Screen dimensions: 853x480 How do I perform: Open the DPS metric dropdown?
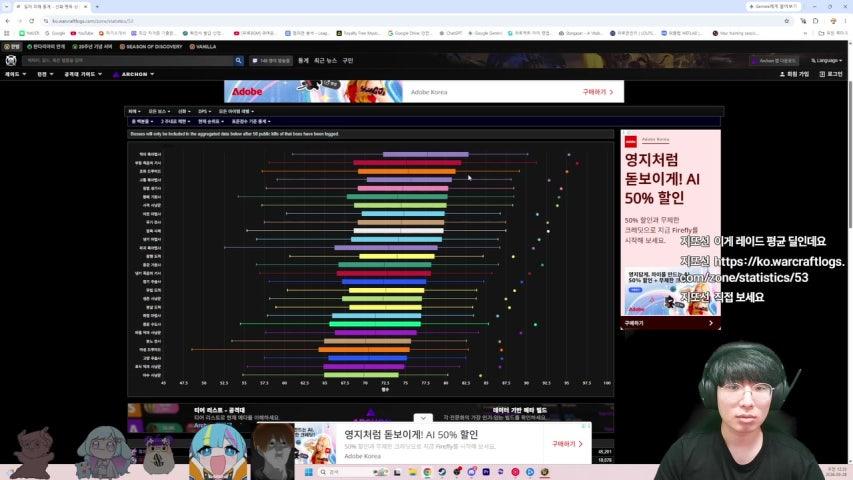click(203, 111)
